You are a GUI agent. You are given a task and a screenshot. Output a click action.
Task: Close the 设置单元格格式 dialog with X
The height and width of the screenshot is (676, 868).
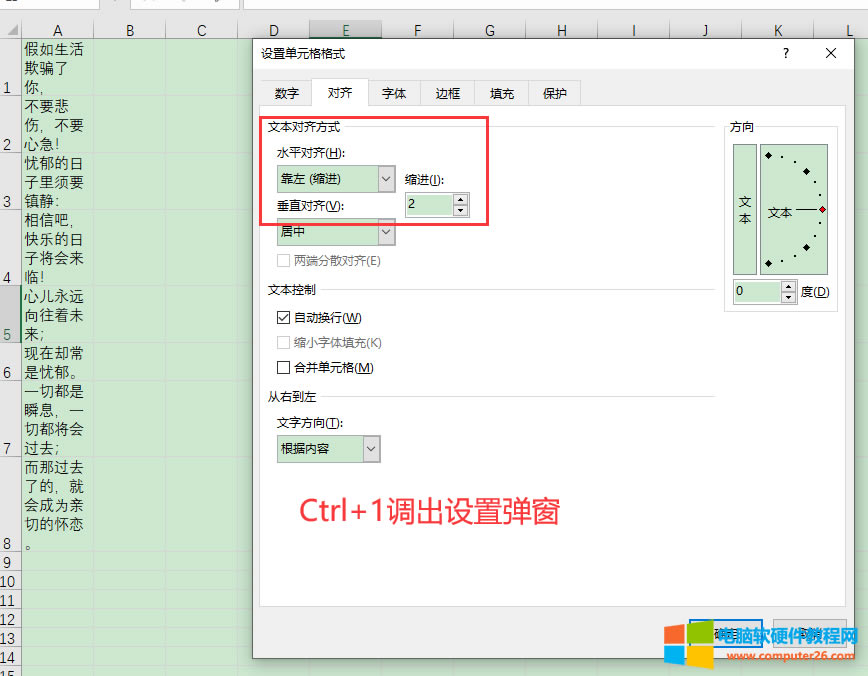[832, 53]
